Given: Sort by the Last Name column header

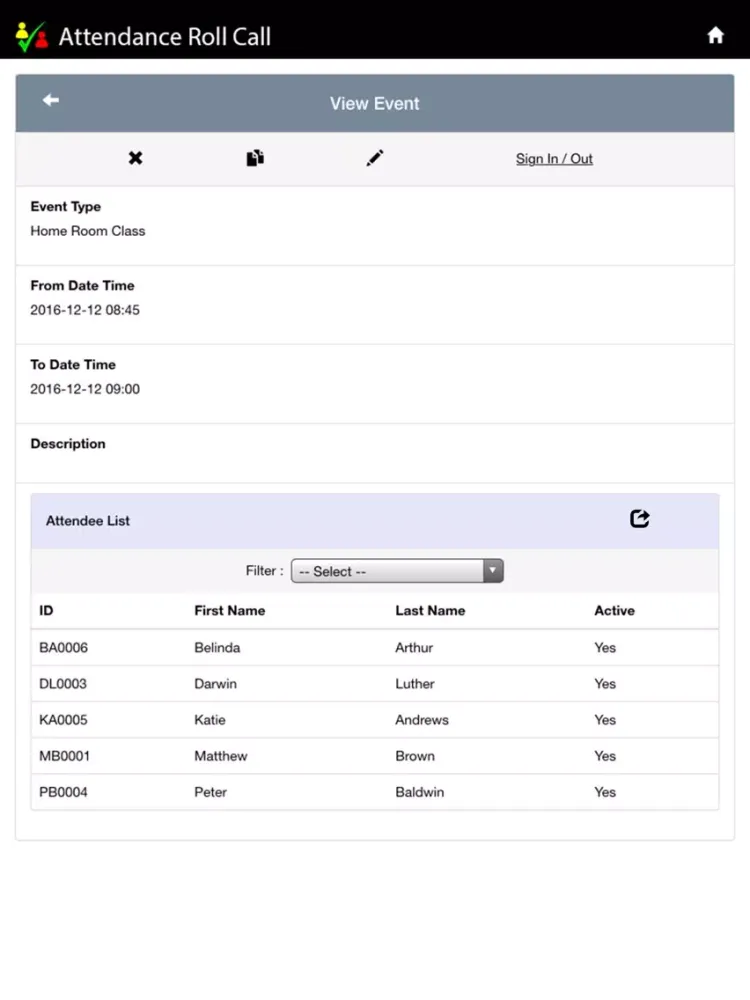Looking at the screenshot, I should coord(430,610).
